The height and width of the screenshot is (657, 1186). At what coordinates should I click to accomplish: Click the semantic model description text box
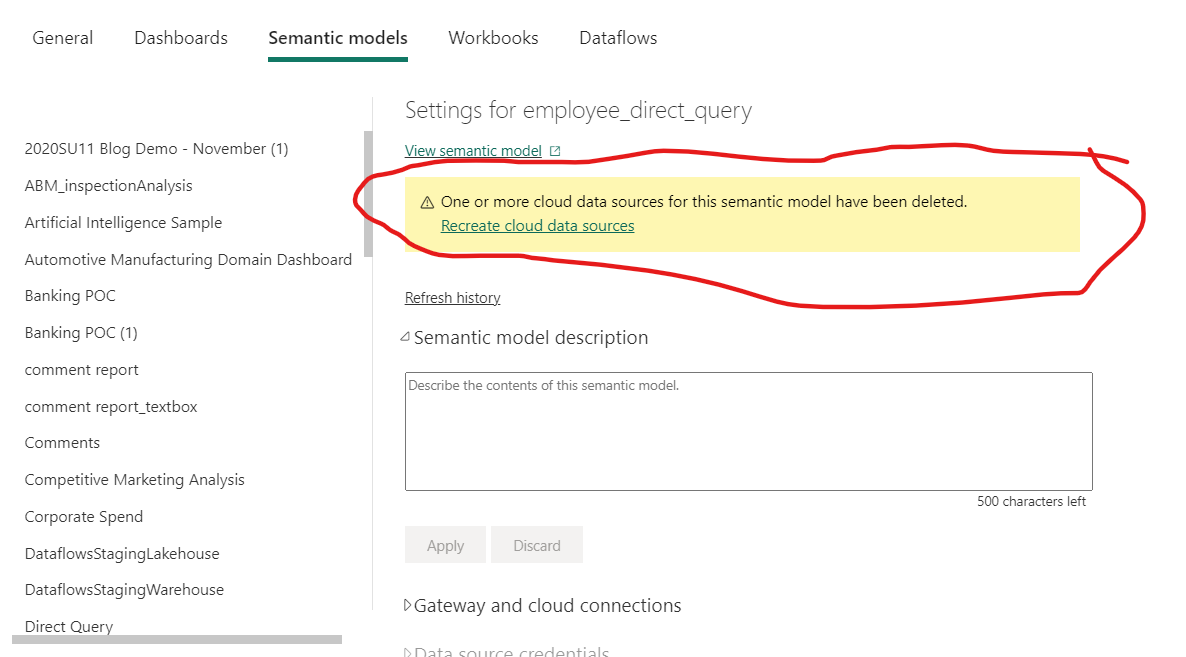pyautogui.click(x=749, y=431)
